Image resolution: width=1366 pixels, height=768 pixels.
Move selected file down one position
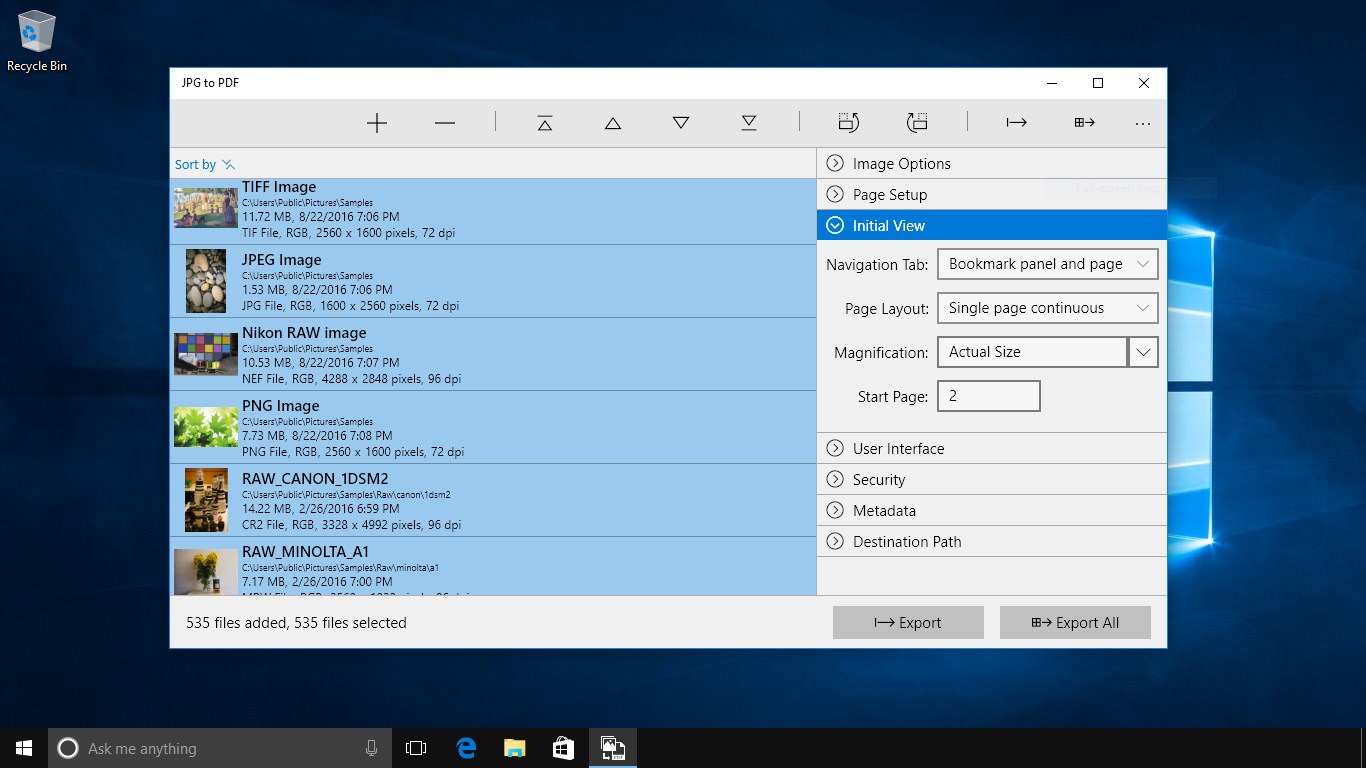[x=681, y=123]
